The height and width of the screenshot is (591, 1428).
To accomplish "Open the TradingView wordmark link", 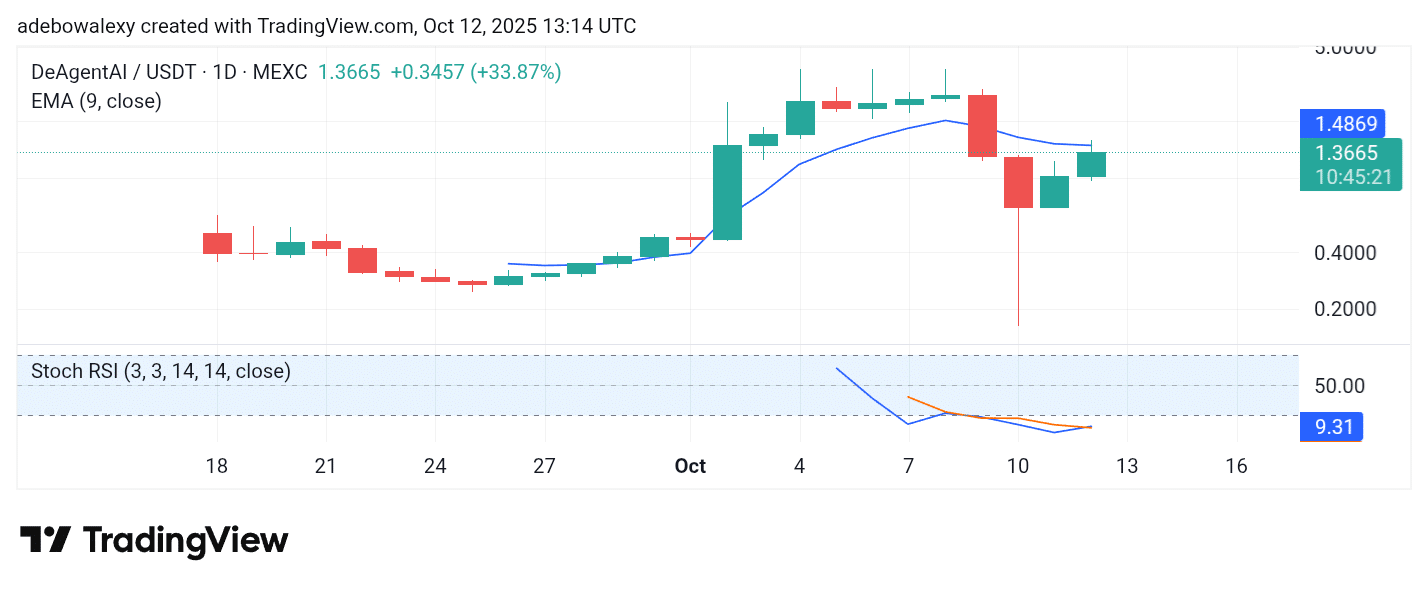I will coord(186,540).
